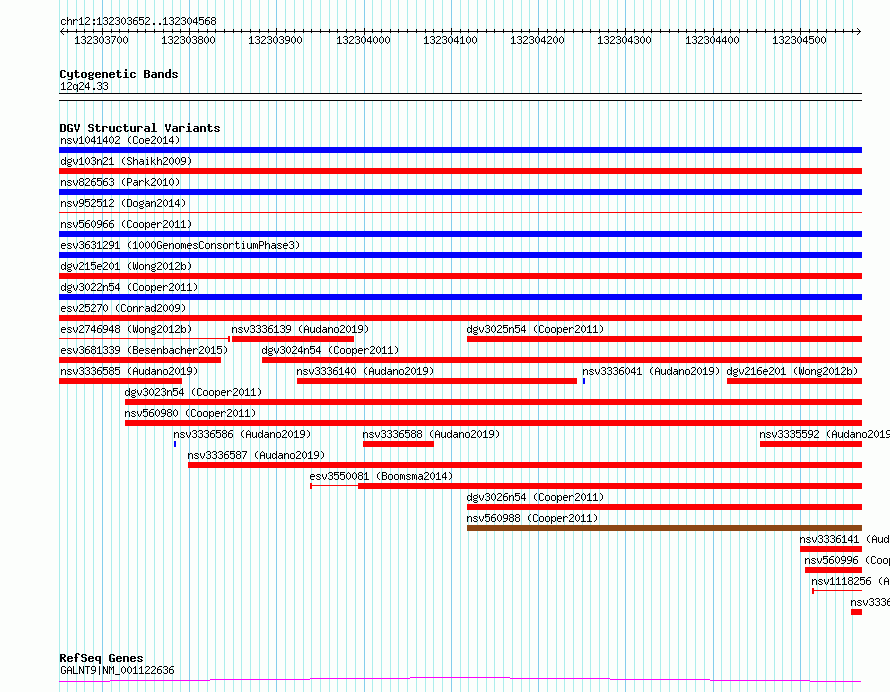The image size is (890, 692).
Task: Open the nsv560996 variant label
Action: [x=846, y=560]
